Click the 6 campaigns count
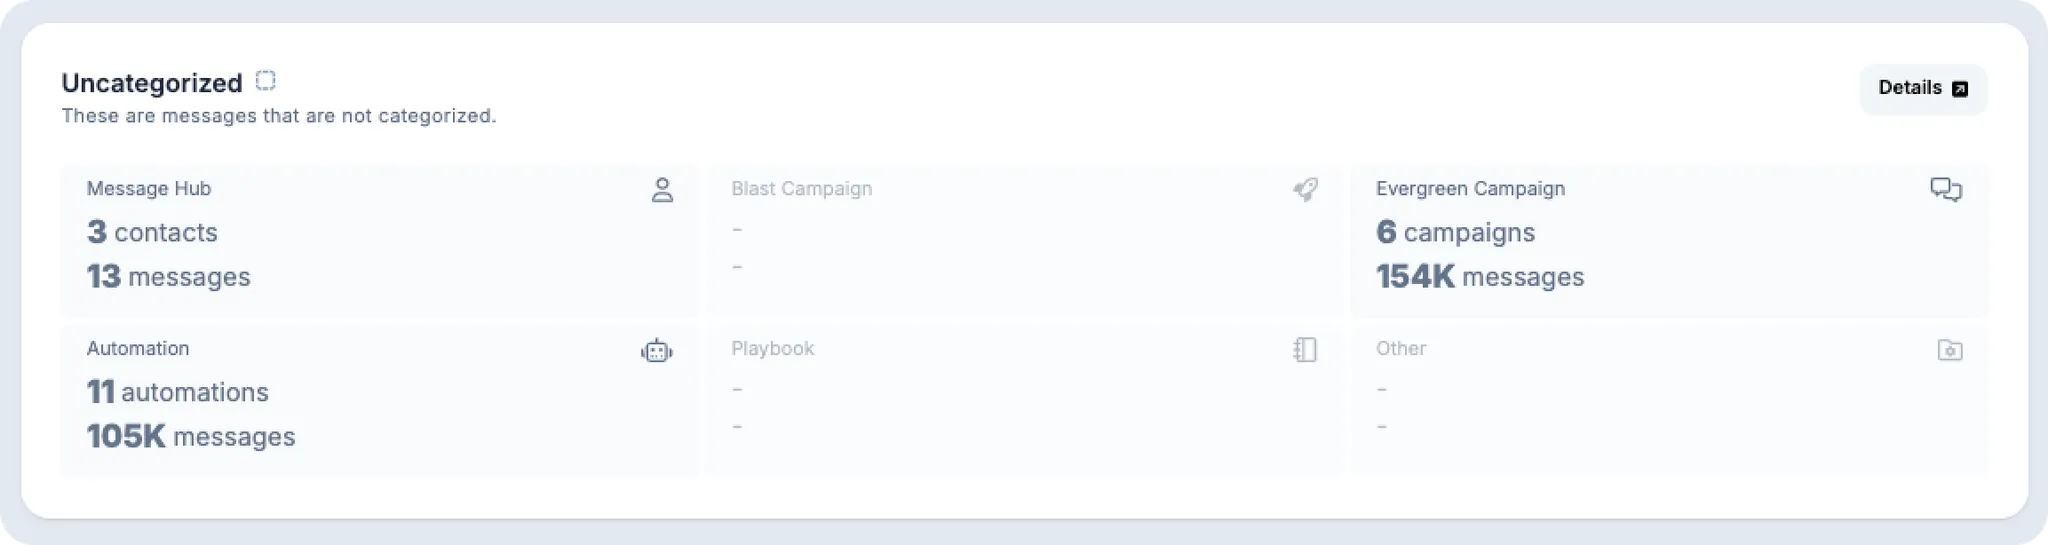 pyautogui.click(x=1455, y=232)
